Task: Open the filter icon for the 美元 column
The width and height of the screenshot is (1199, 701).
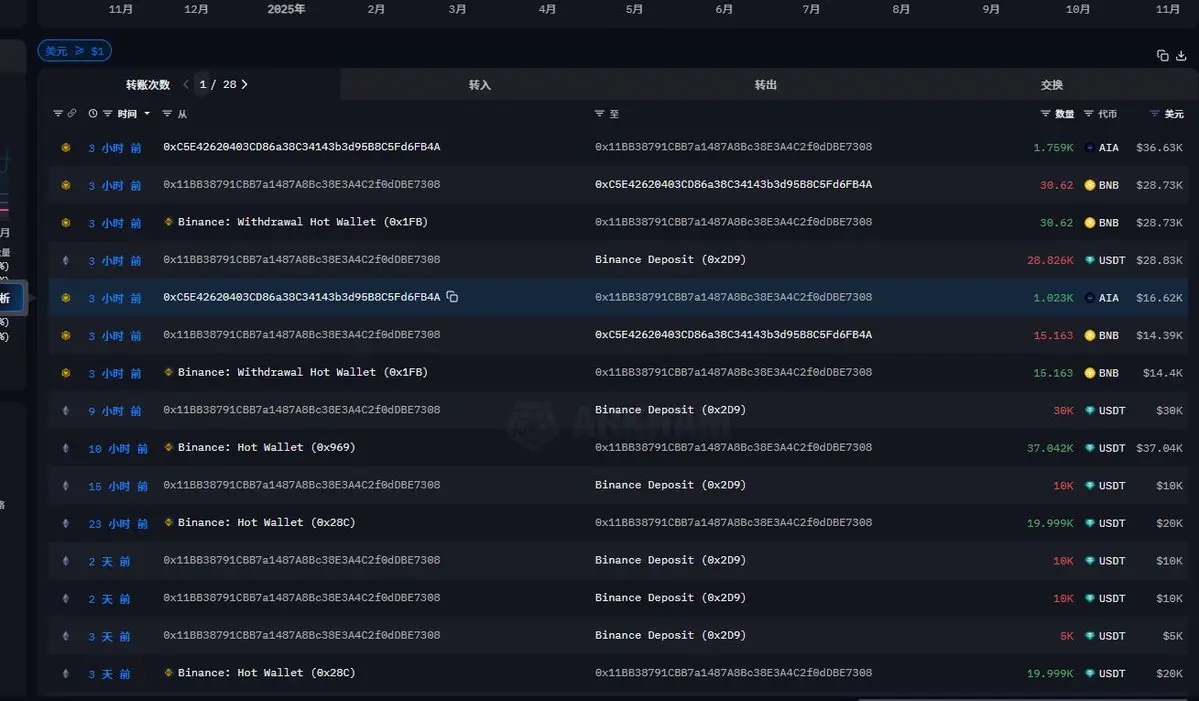Action: point(1154,113)
